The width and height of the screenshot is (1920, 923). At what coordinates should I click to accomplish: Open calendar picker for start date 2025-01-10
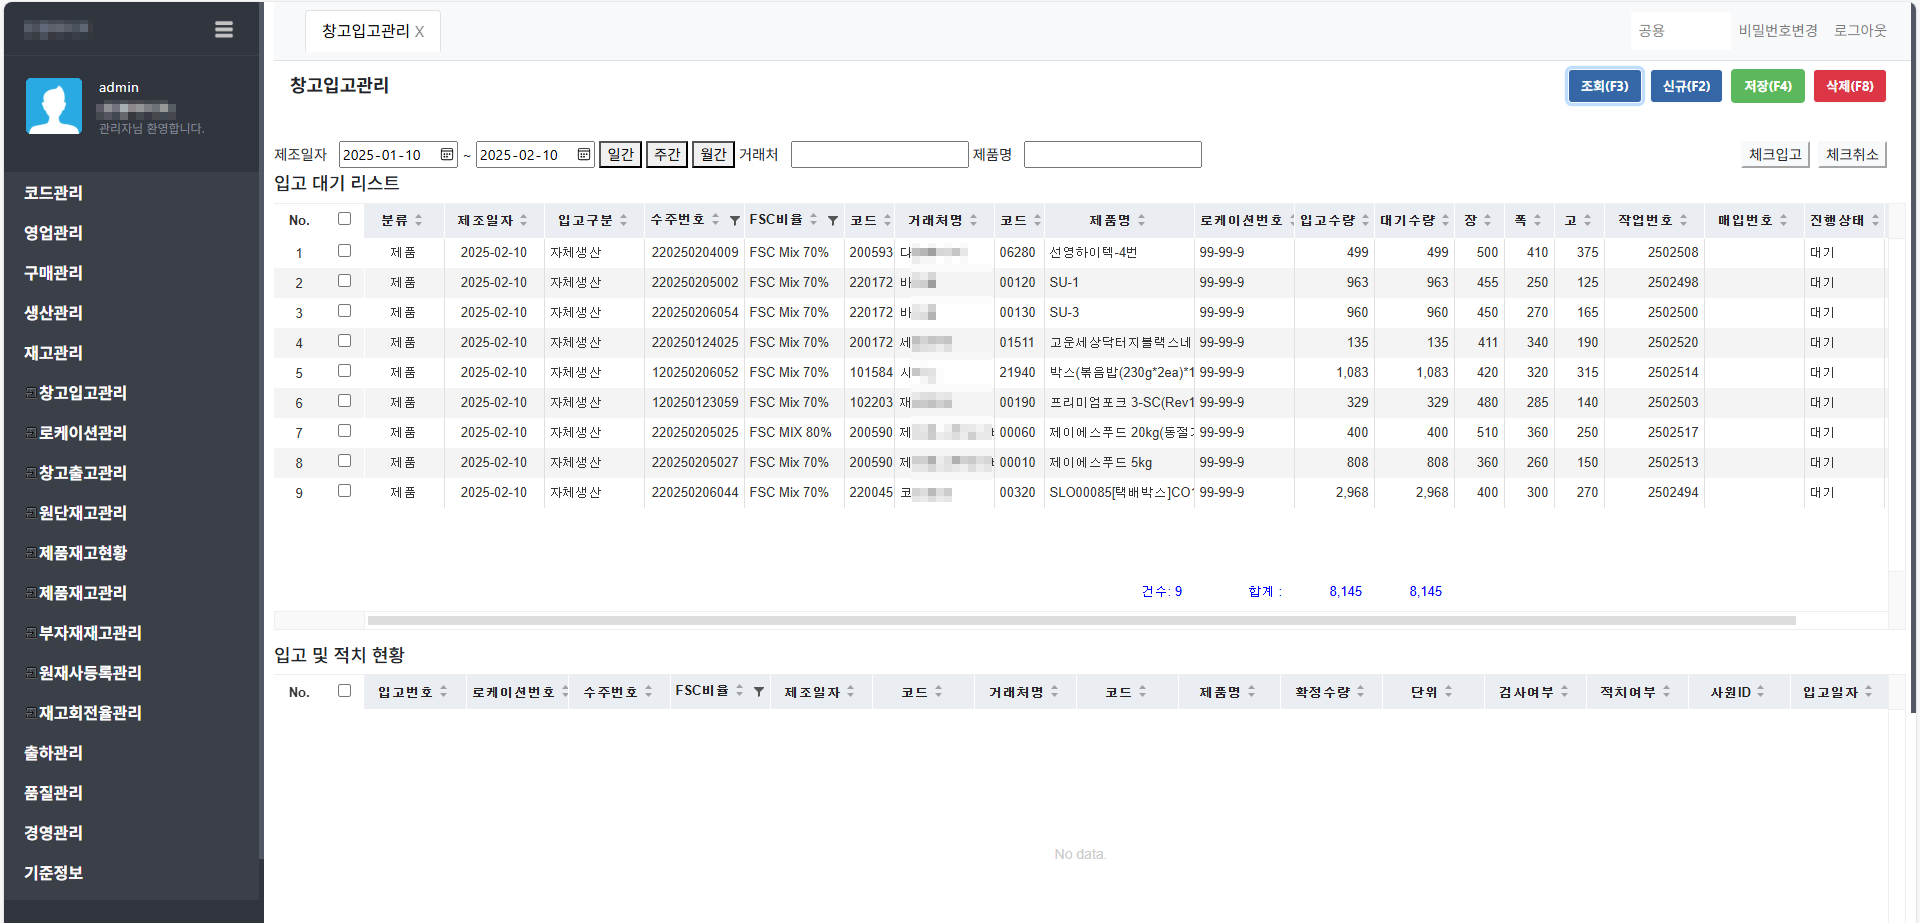point(446,154)
